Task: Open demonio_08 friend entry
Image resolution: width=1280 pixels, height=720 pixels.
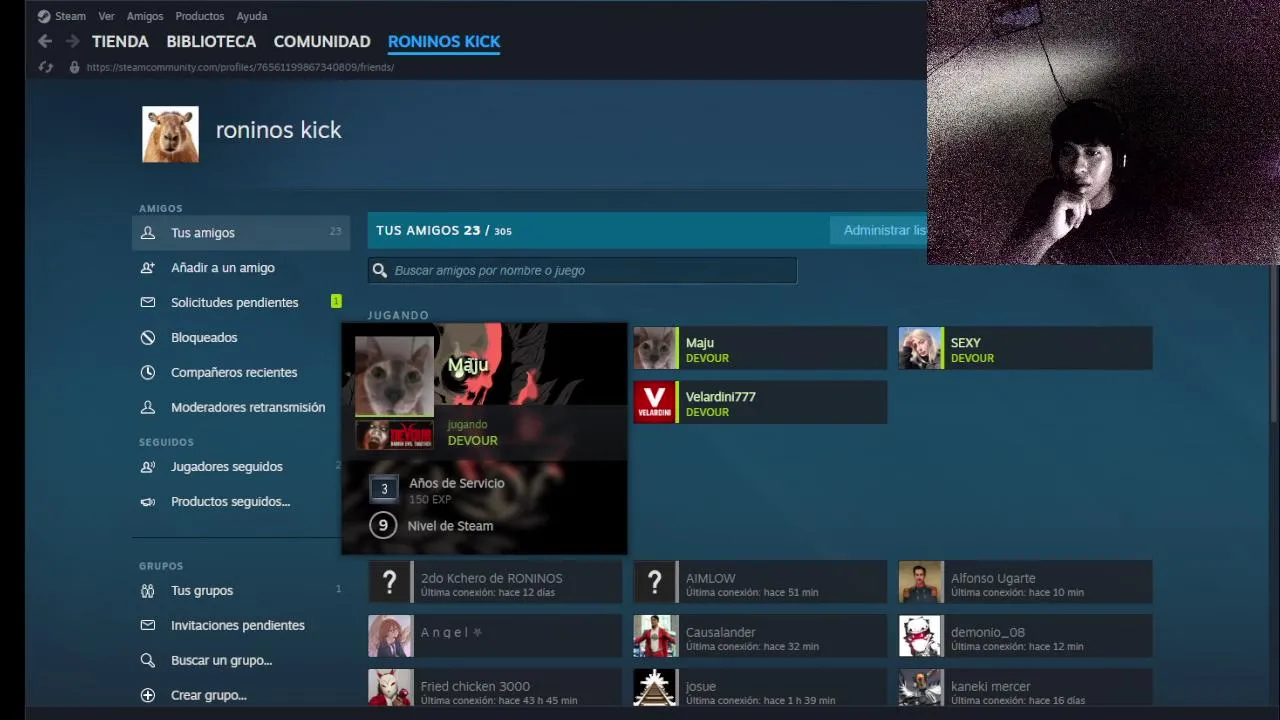Action: (1025, 636)
